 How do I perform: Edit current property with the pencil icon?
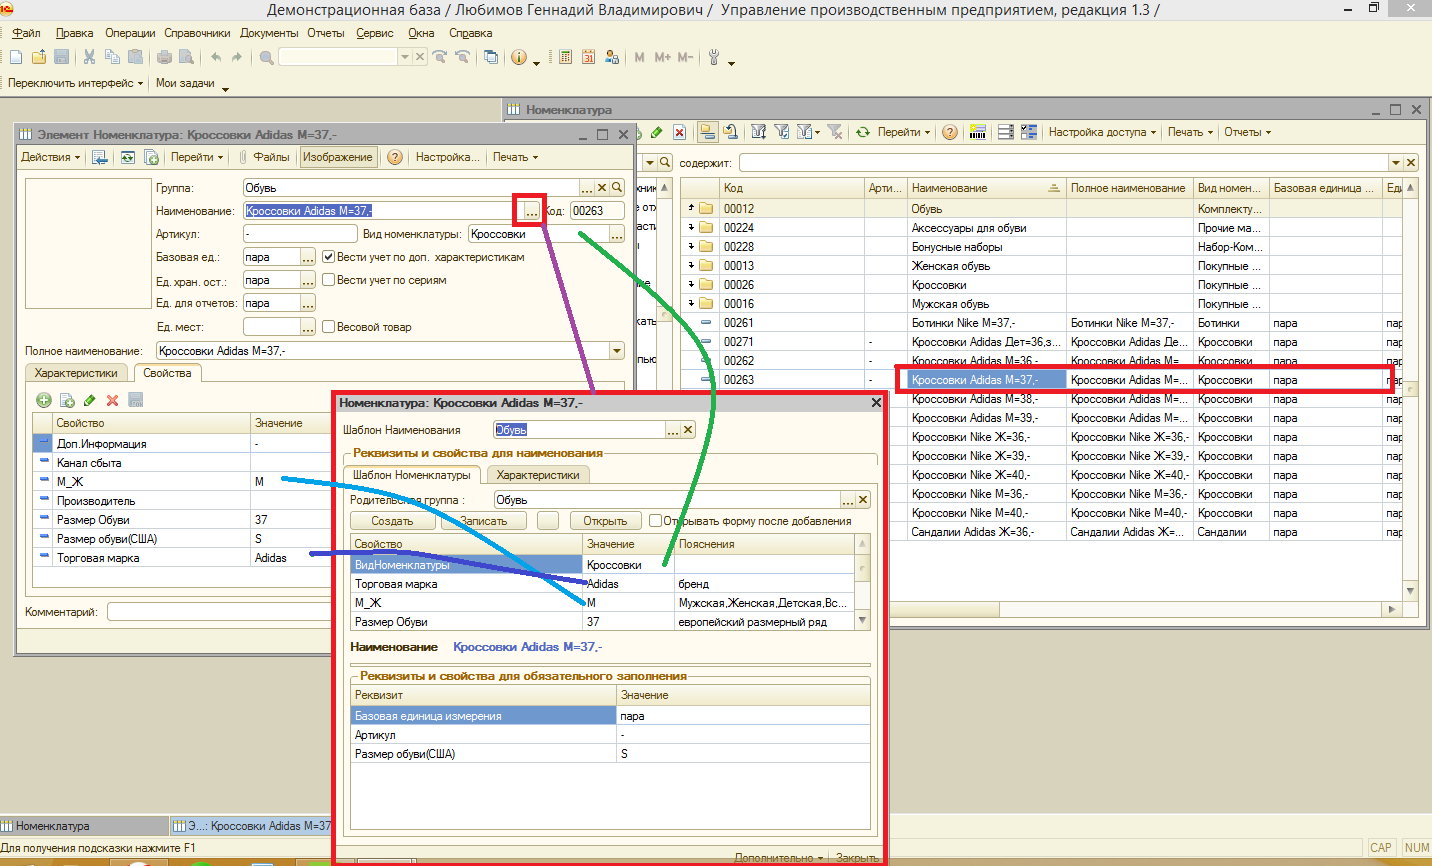[89, 400]
